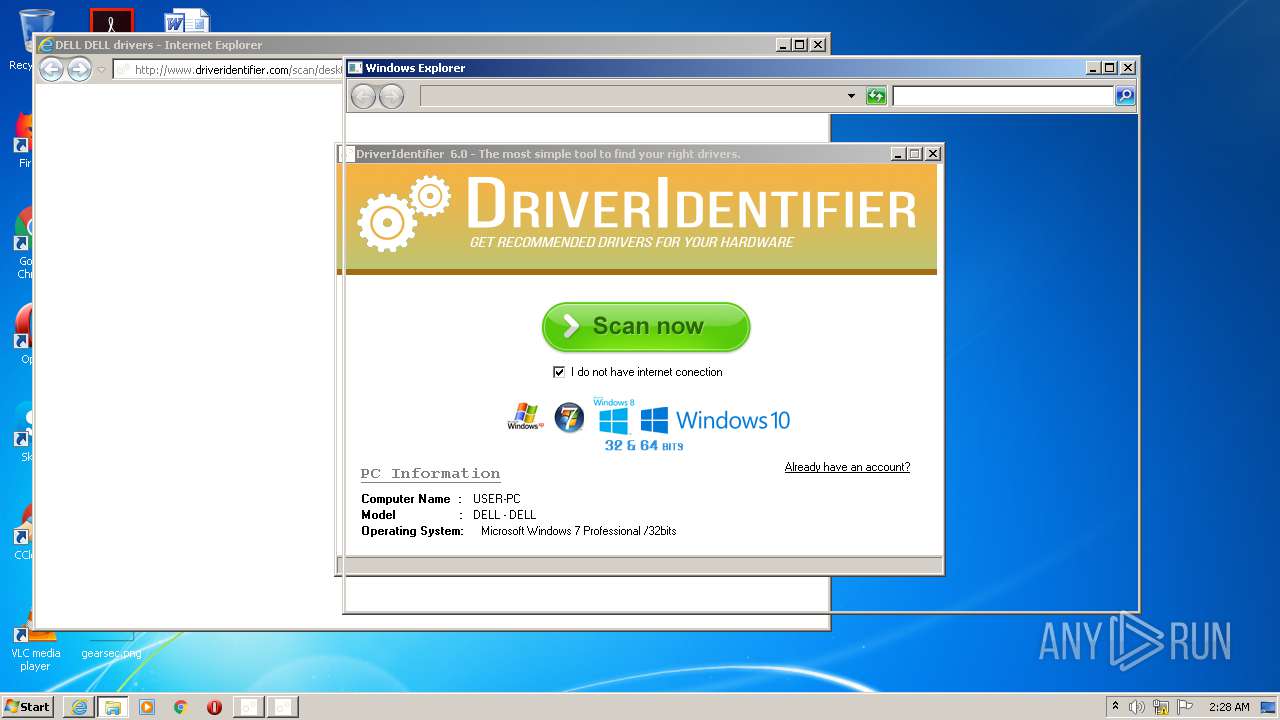Close the DriverIdentifier 6.0 window
Screen dimensions: 1280x720
click(933, 154)
